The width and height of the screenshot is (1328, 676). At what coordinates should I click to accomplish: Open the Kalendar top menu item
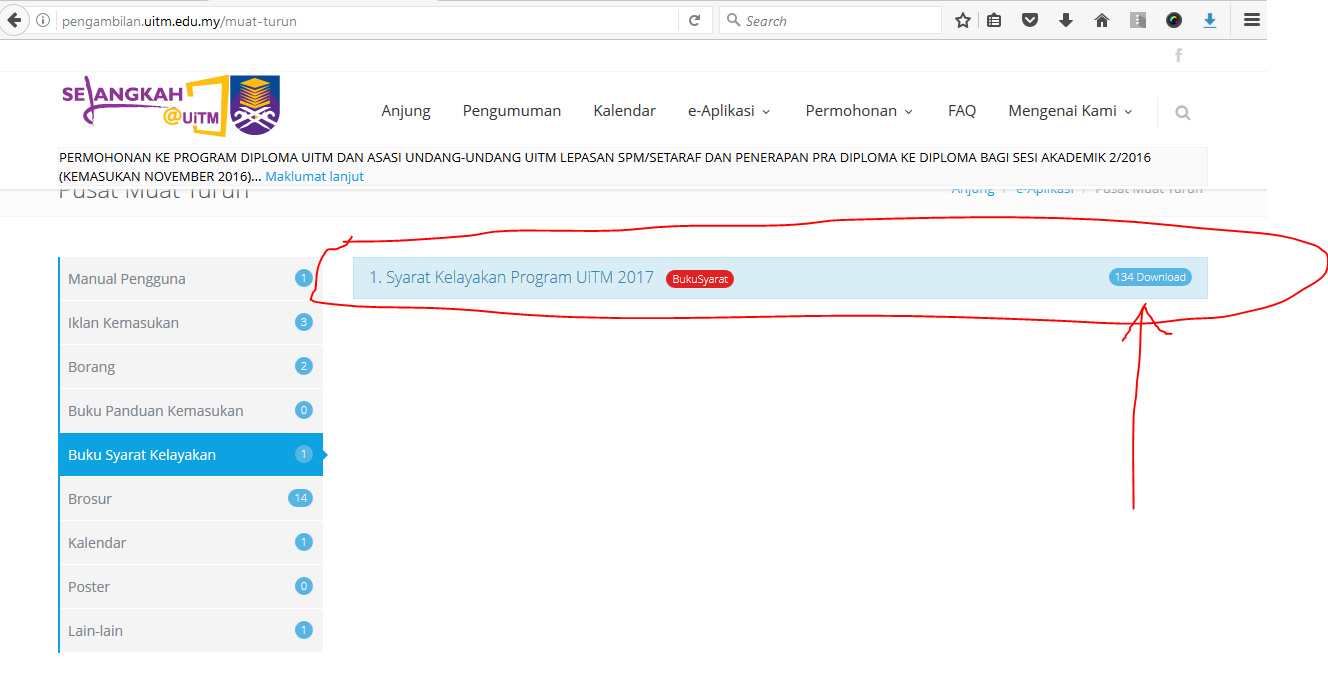click(x=624, y=111)
